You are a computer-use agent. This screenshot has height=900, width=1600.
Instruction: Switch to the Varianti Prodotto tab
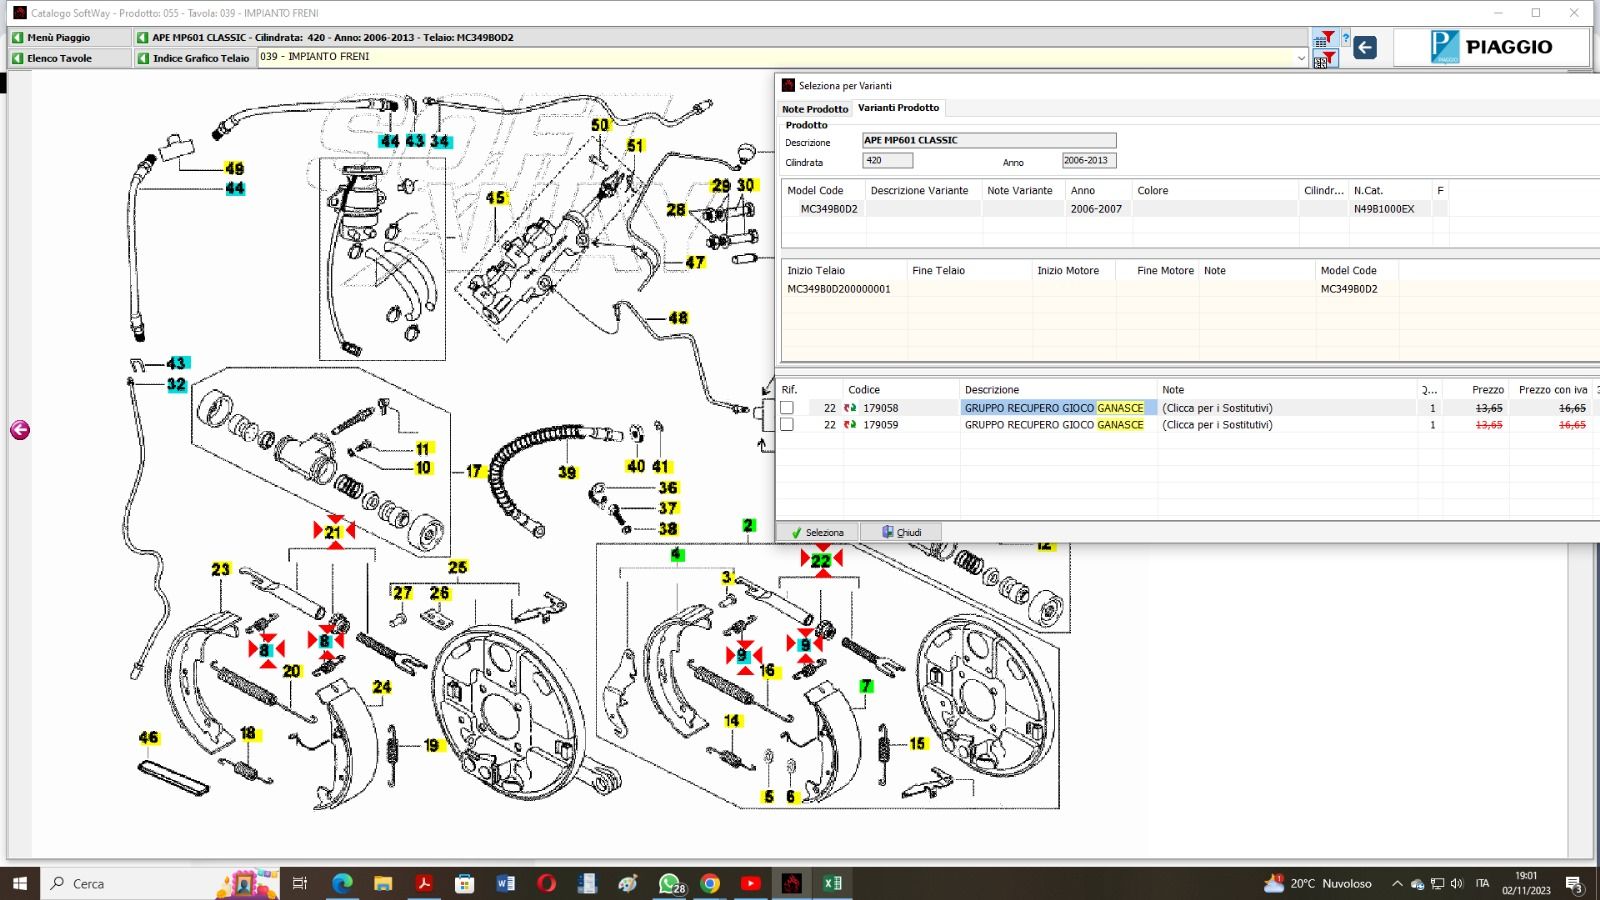coord(898,108)
